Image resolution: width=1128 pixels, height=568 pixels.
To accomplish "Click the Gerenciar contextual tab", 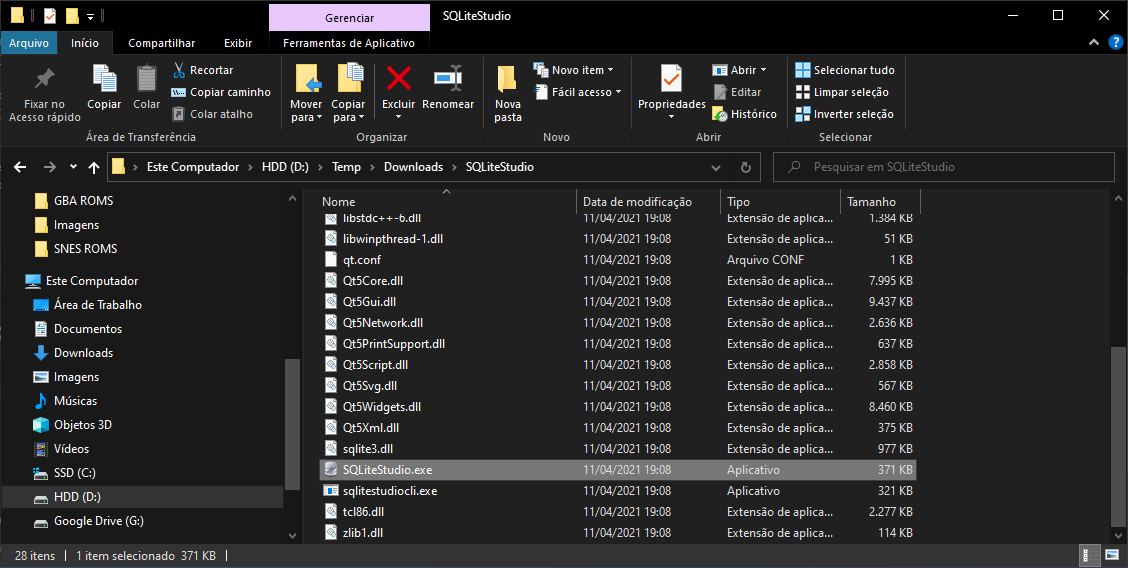I will pyautogui.click(x=350, y=18).
